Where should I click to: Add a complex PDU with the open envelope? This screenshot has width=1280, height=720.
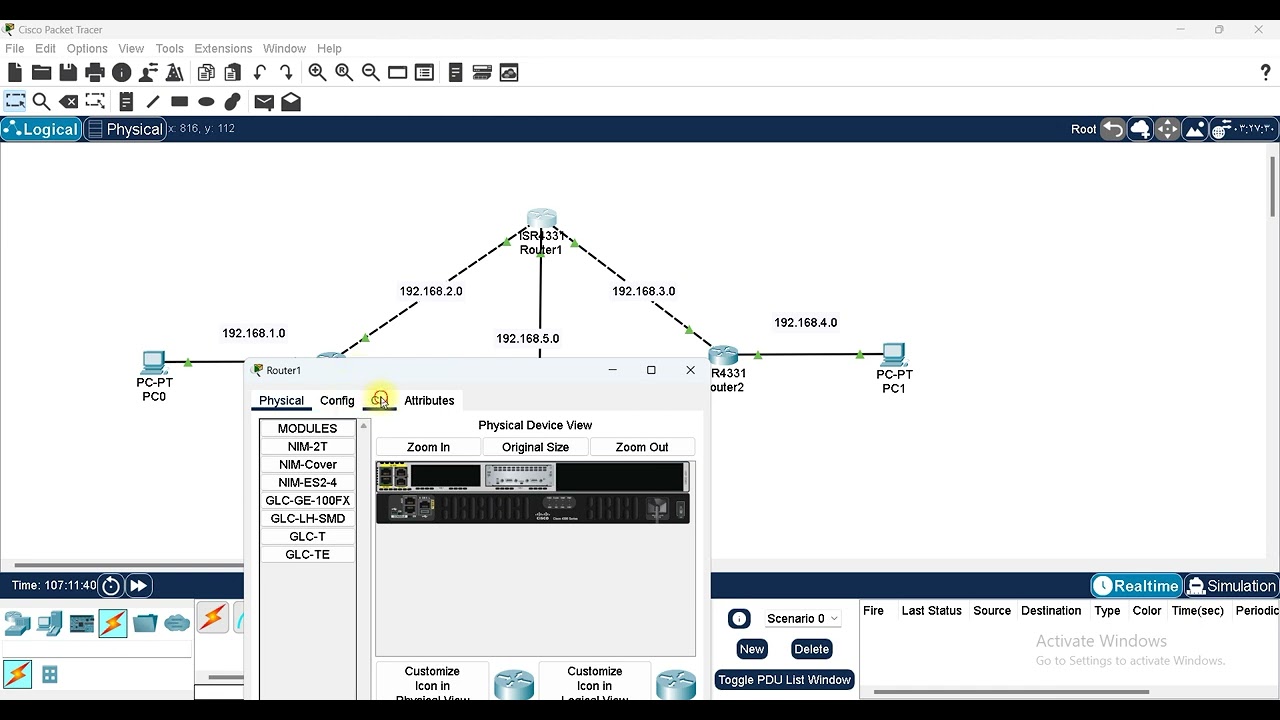point(291,101)
